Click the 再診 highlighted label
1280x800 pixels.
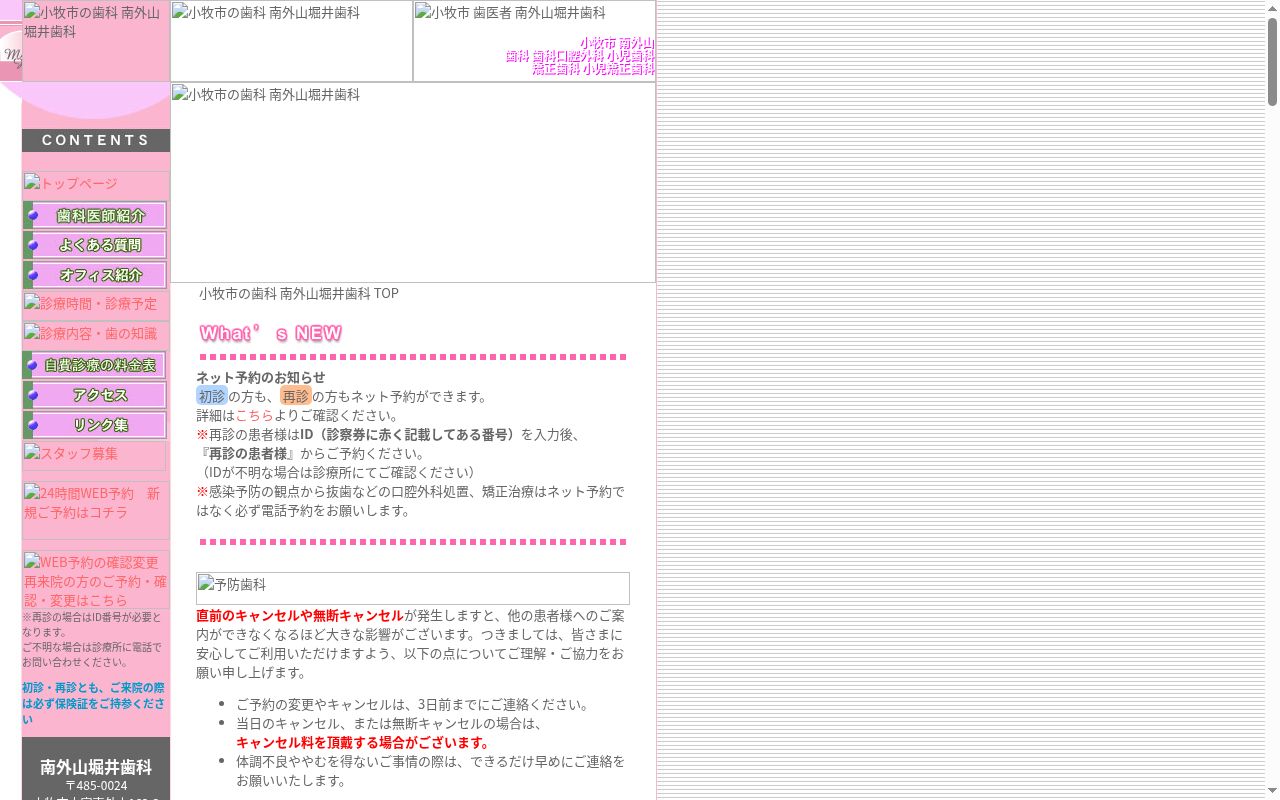(x=296, y=396)
